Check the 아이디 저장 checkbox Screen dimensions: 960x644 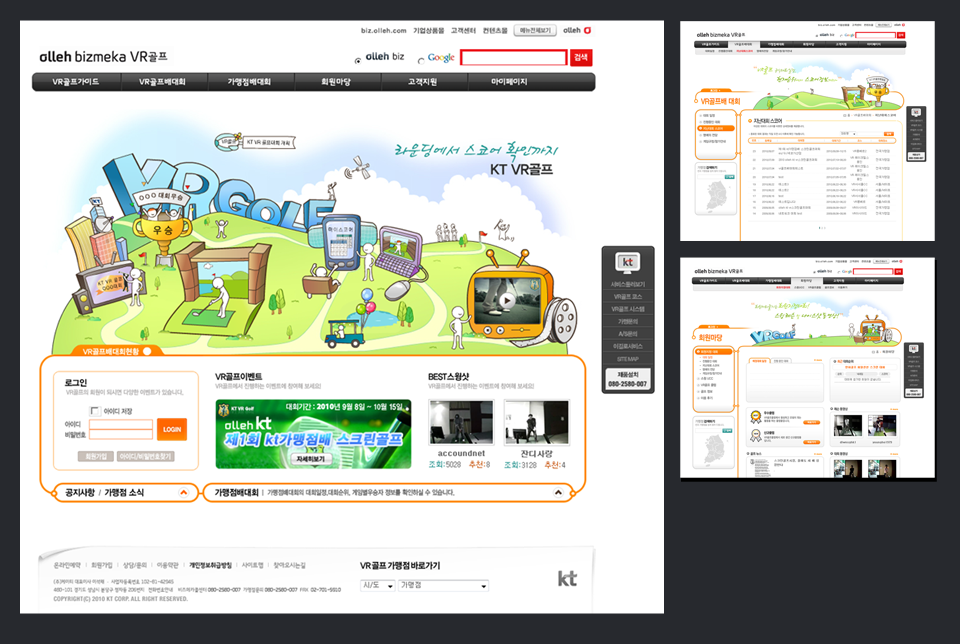point(95,411)
